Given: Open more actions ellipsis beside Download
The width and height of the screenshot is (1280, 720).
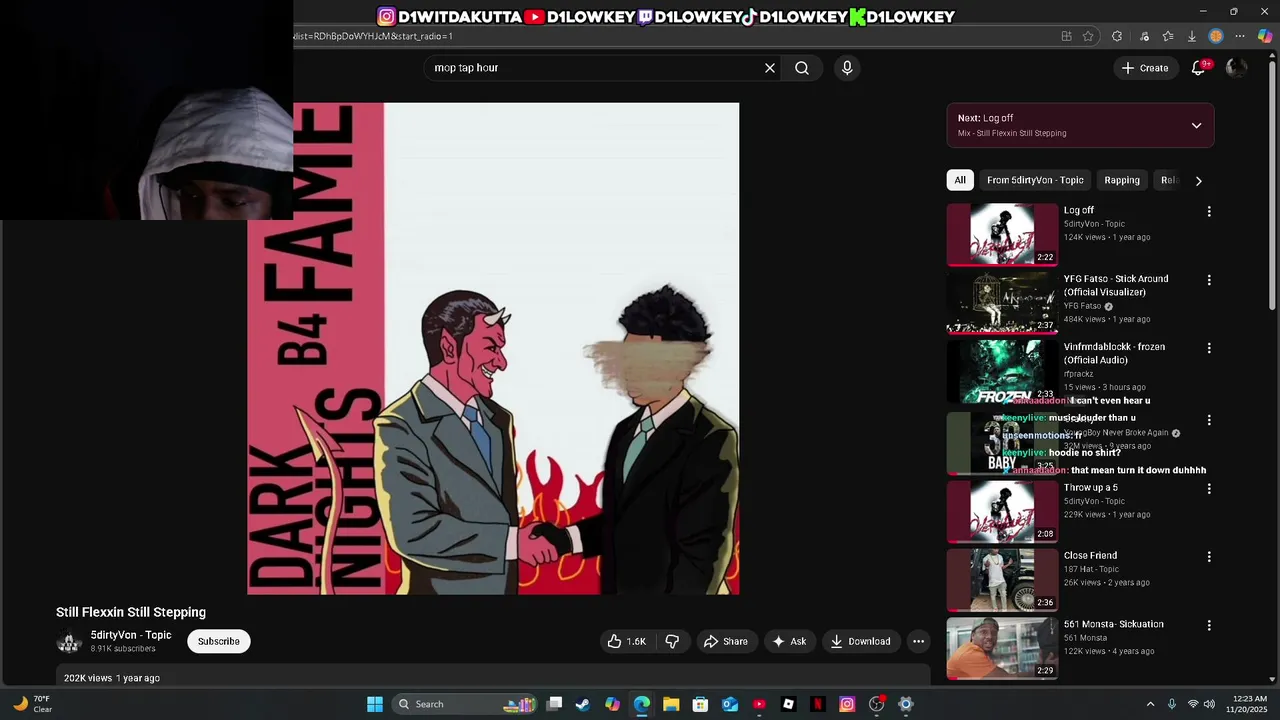Looking at the screenshot, I should [918, 642].
